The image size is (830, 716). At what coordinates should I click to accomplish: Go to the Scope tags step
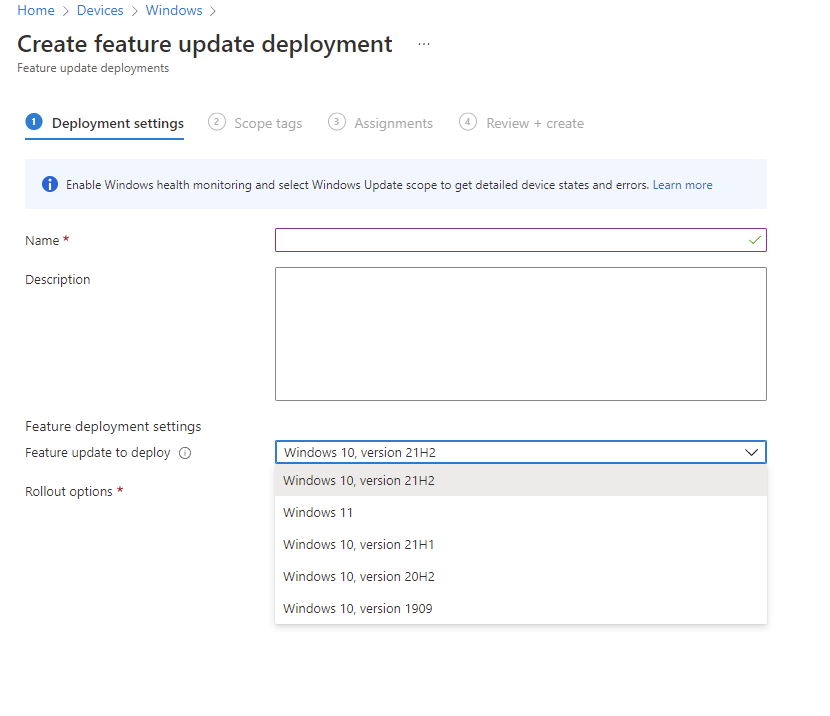coord(255,123)
